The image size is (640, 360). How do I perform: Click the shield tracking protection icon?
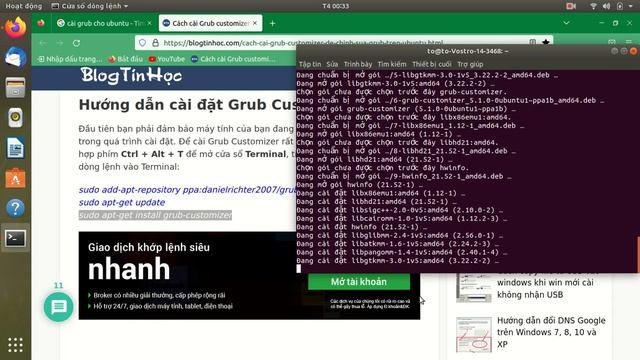[x=142, y=42]
